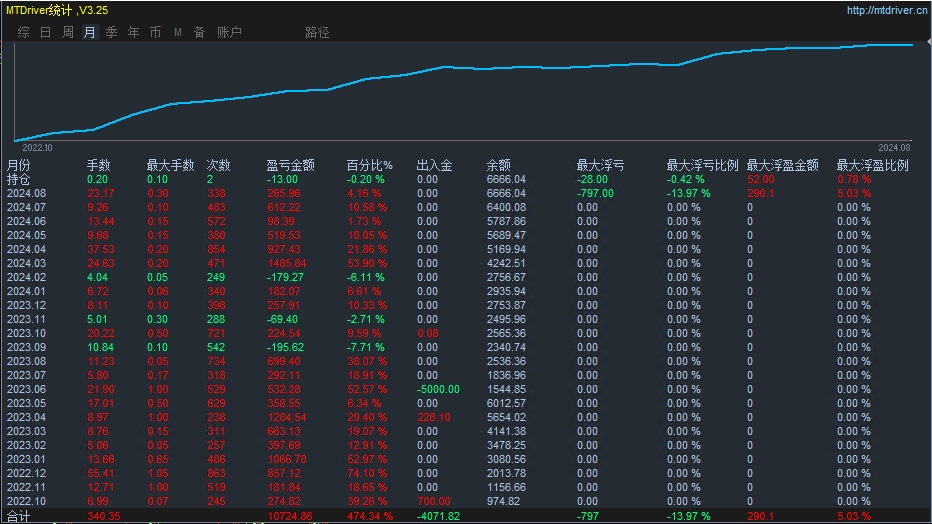Select the 2023.06 month row
932x524 pixels.
(26, 389)
